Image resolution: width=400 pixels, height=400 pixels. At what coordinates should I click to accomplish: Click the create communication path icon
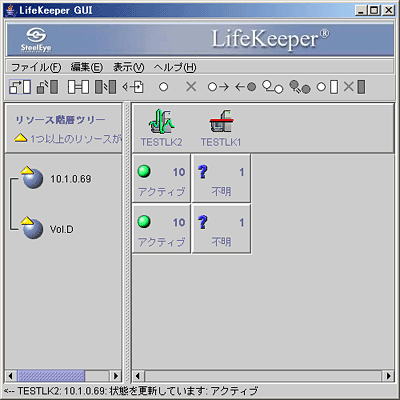[x=78, y=87]
